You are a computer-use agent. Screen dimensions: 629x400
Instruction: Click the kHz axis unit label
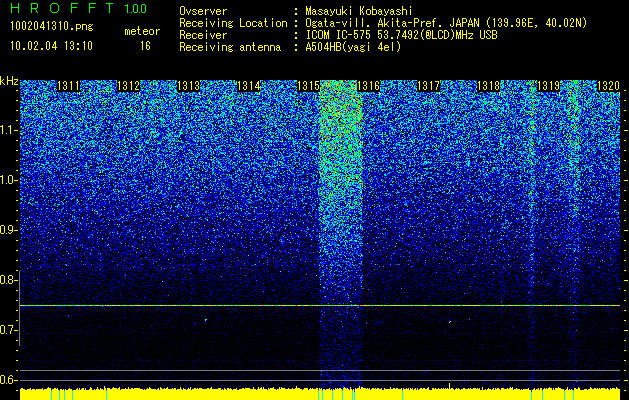tap(9, 81)
